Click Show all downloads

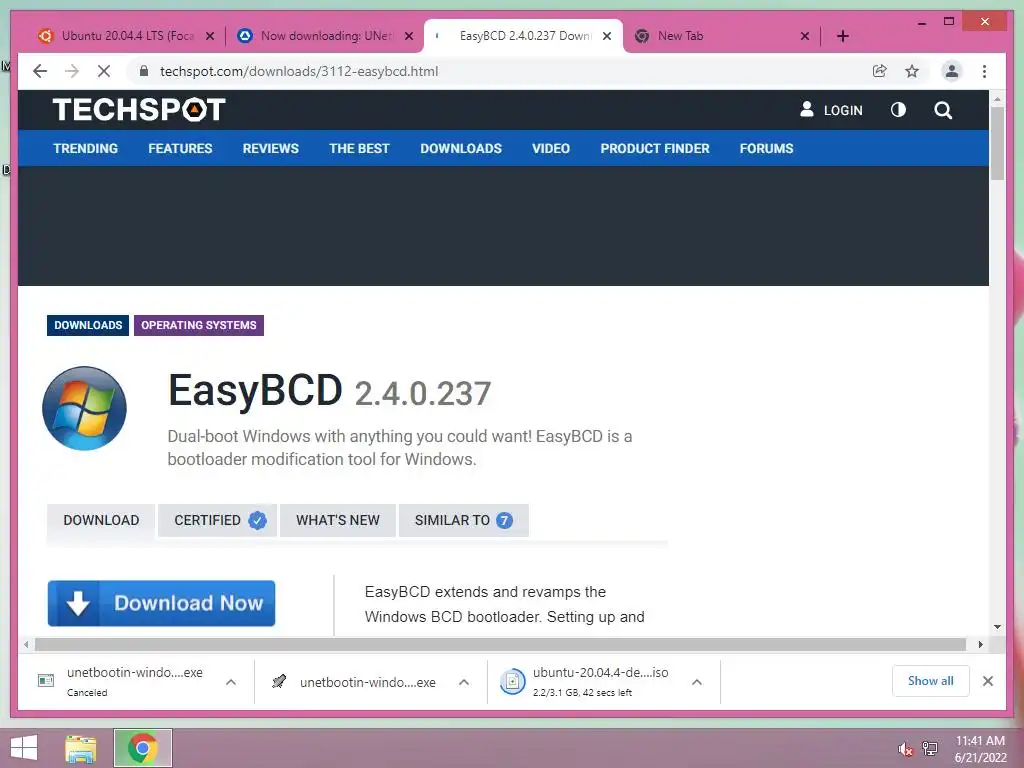pos(930,681)
